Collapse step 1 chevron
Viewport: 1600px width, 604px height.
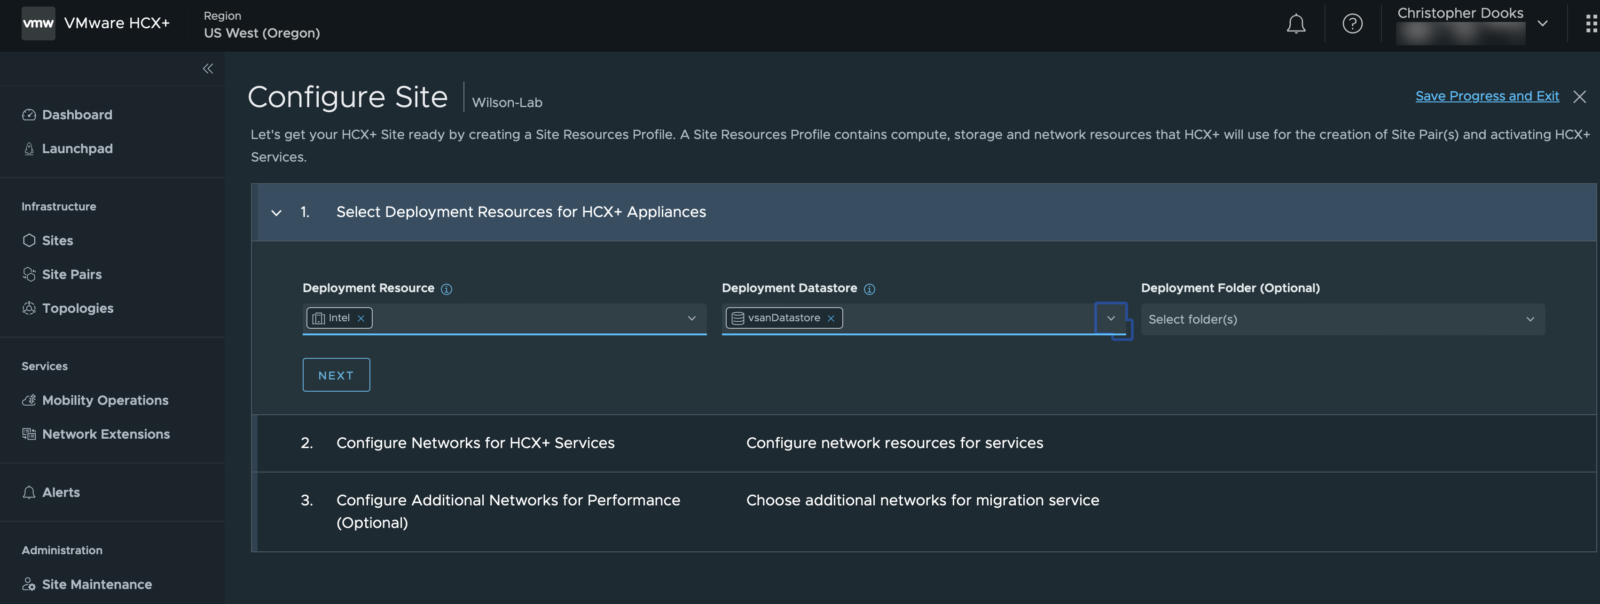[276, 212]
